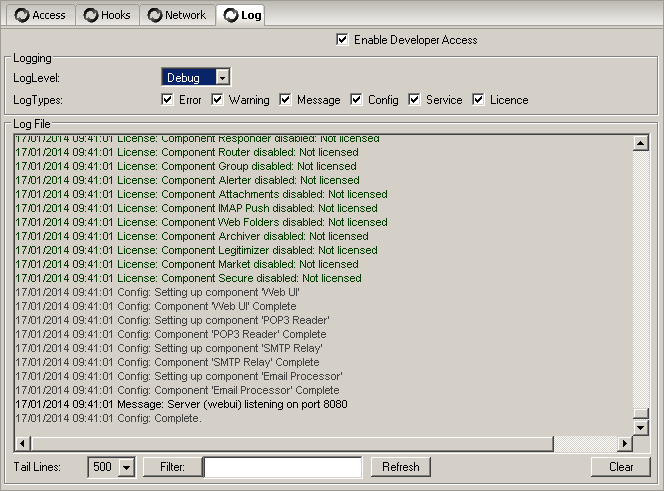The height and width of the screenshot is (491, 664).
Task: Open the Network tab
Action: pyautogui.click(x=177, y=15)
